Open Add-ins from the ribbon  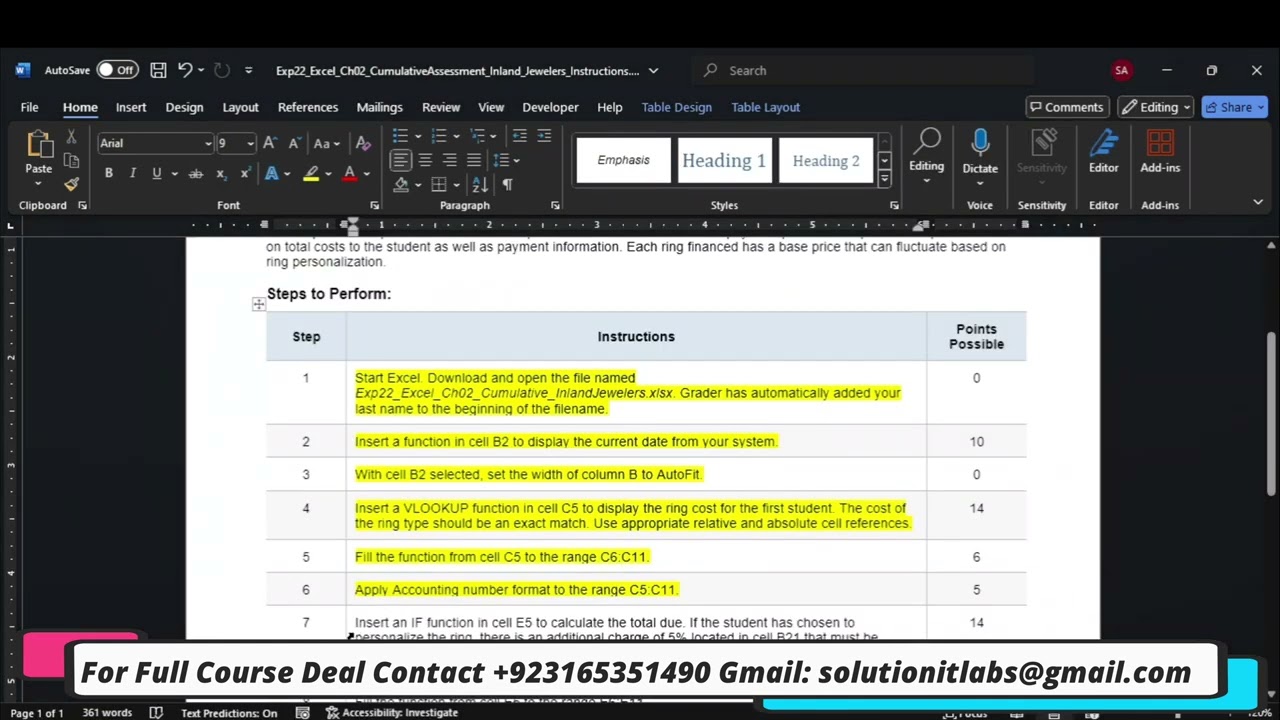[1160, 151]
